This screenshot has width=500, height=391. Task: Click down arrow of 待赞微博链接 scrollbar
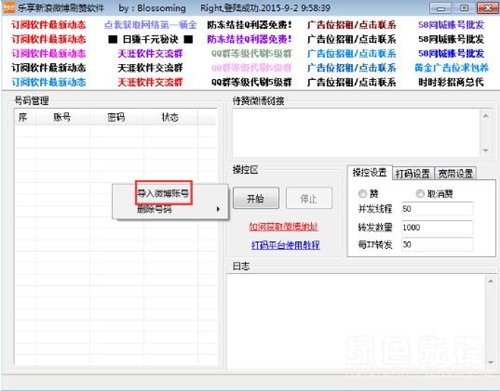coord(486,151)
